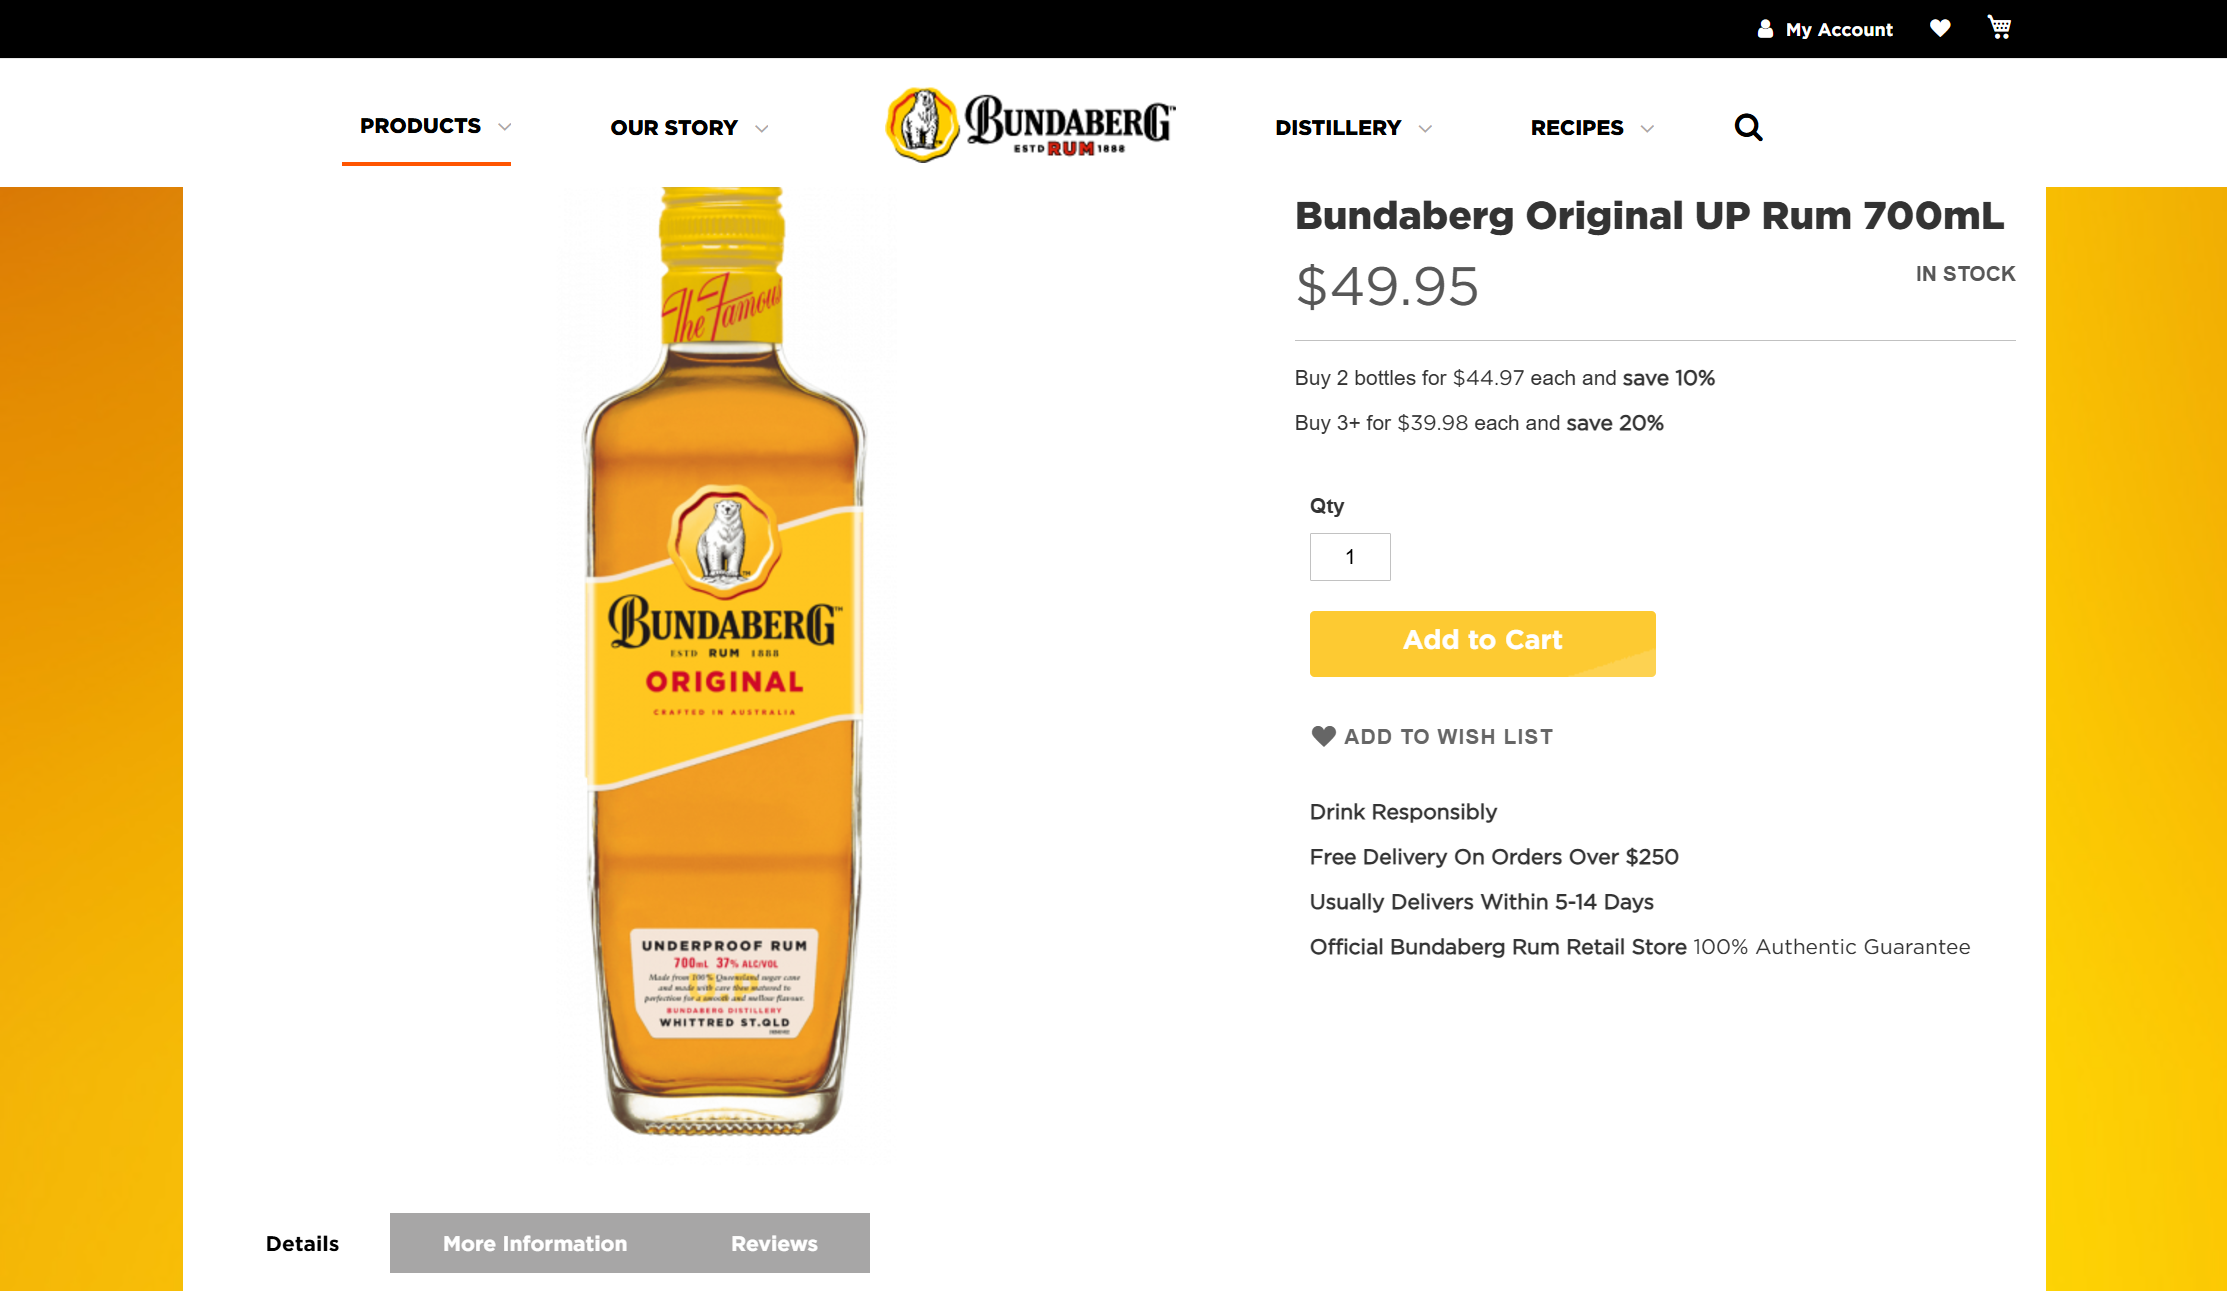Open the shopping cart icon
This screenshot has width=2227, height=1291.
(1999, 27)
